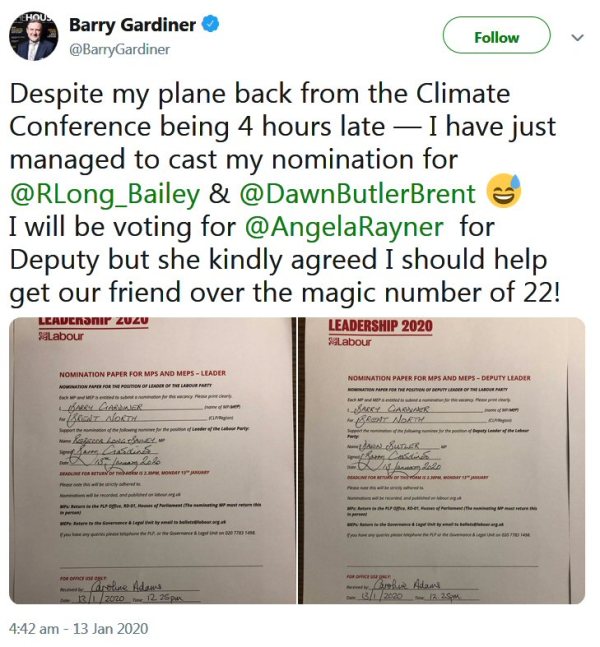Click the Dawn Butler handwritten name
This screenshot has width=600, height=647.
pos(390,446)
